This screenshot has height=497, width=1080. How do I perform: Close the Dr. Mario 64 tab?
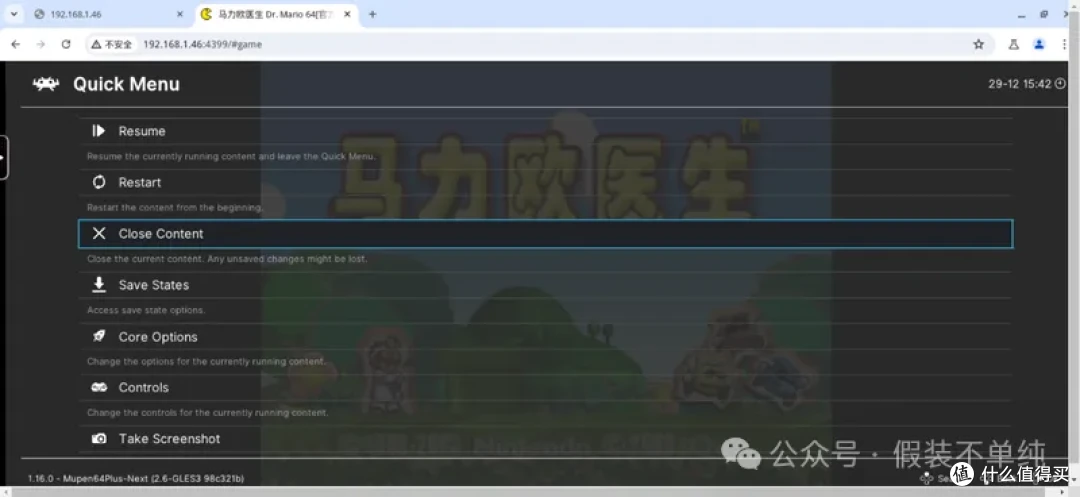click(x=348, y=14)
